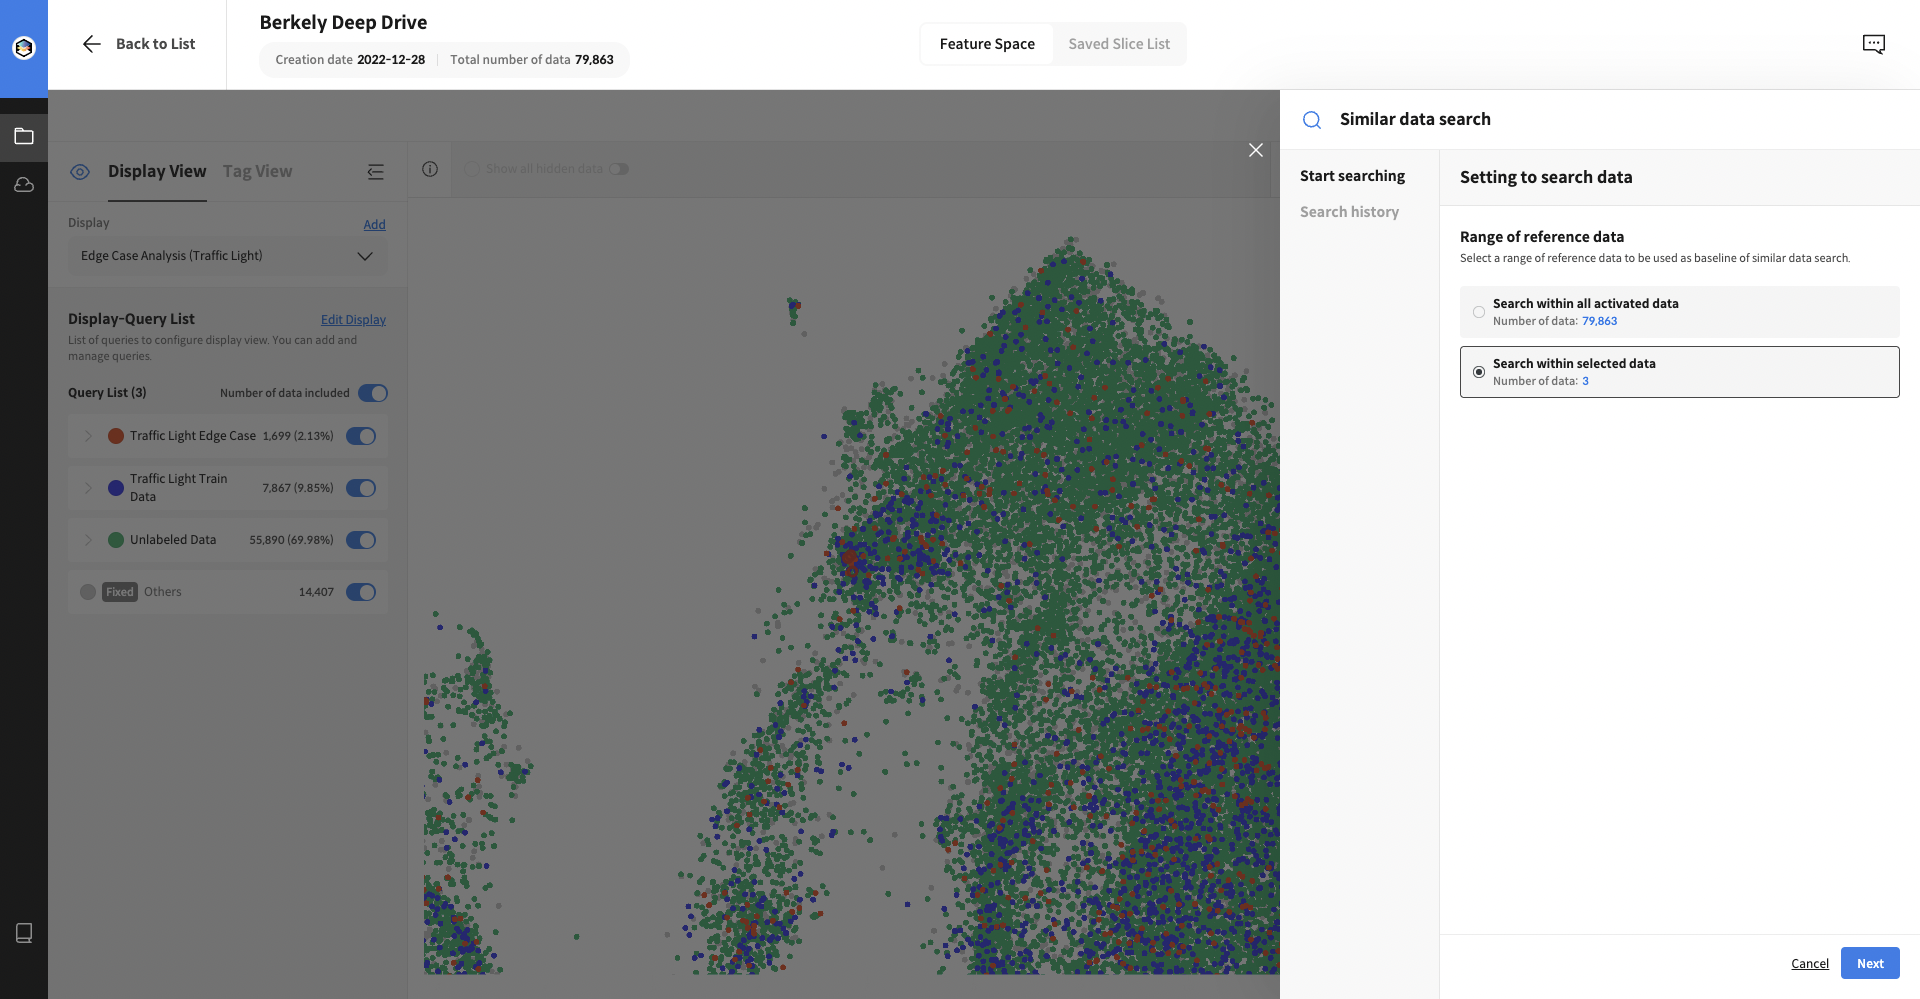Click the Add display link
The width and height of the screenshot is (1920, 999).
pyautogui.click(x=374, y=225)
